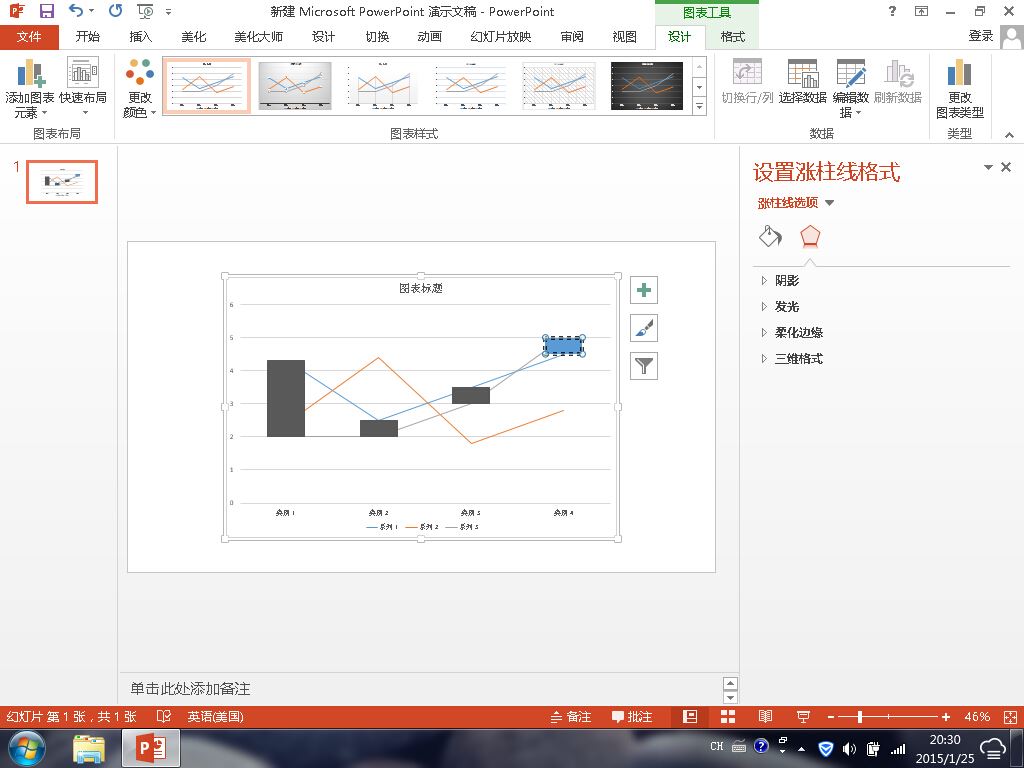Open Change Colors (更改颜色) palette
This screenshot has width=1024, height=768.
(x=140, y=88)
